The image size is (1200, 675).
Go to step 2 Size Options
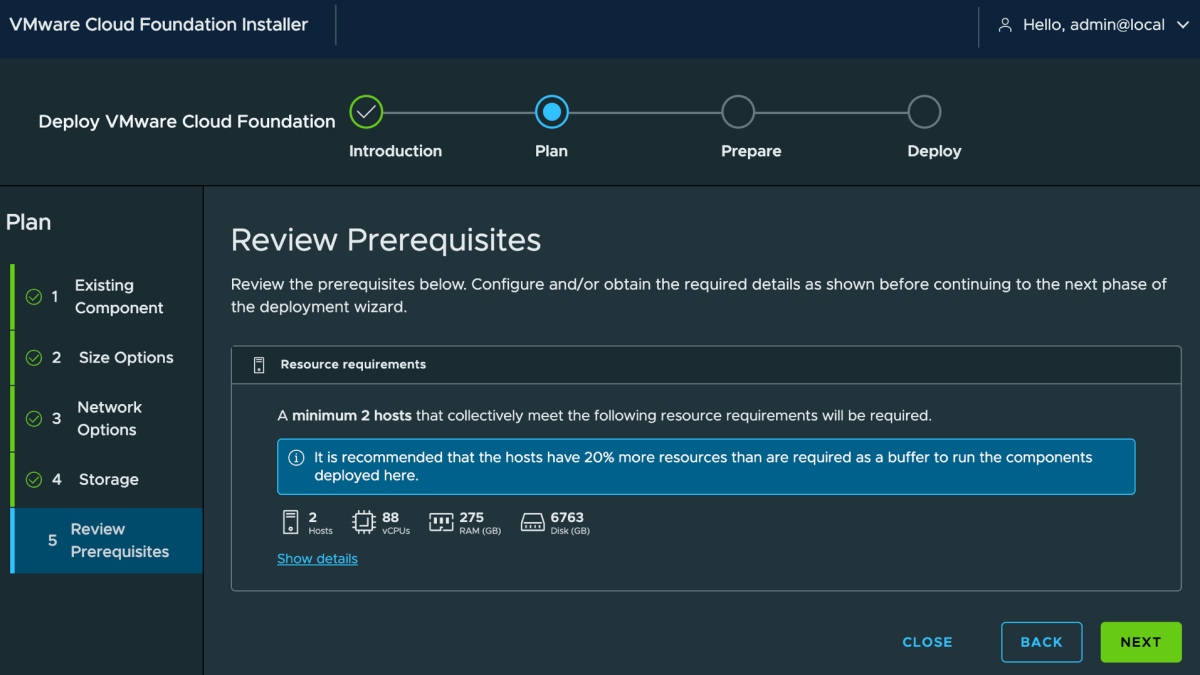[x=107, y=358]
